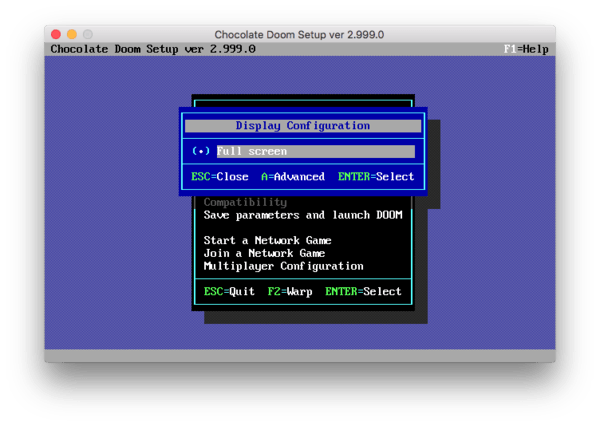Screen dimensions: 600x426
Task: Click the highlighted Full screen label
Action: point(316,151)
